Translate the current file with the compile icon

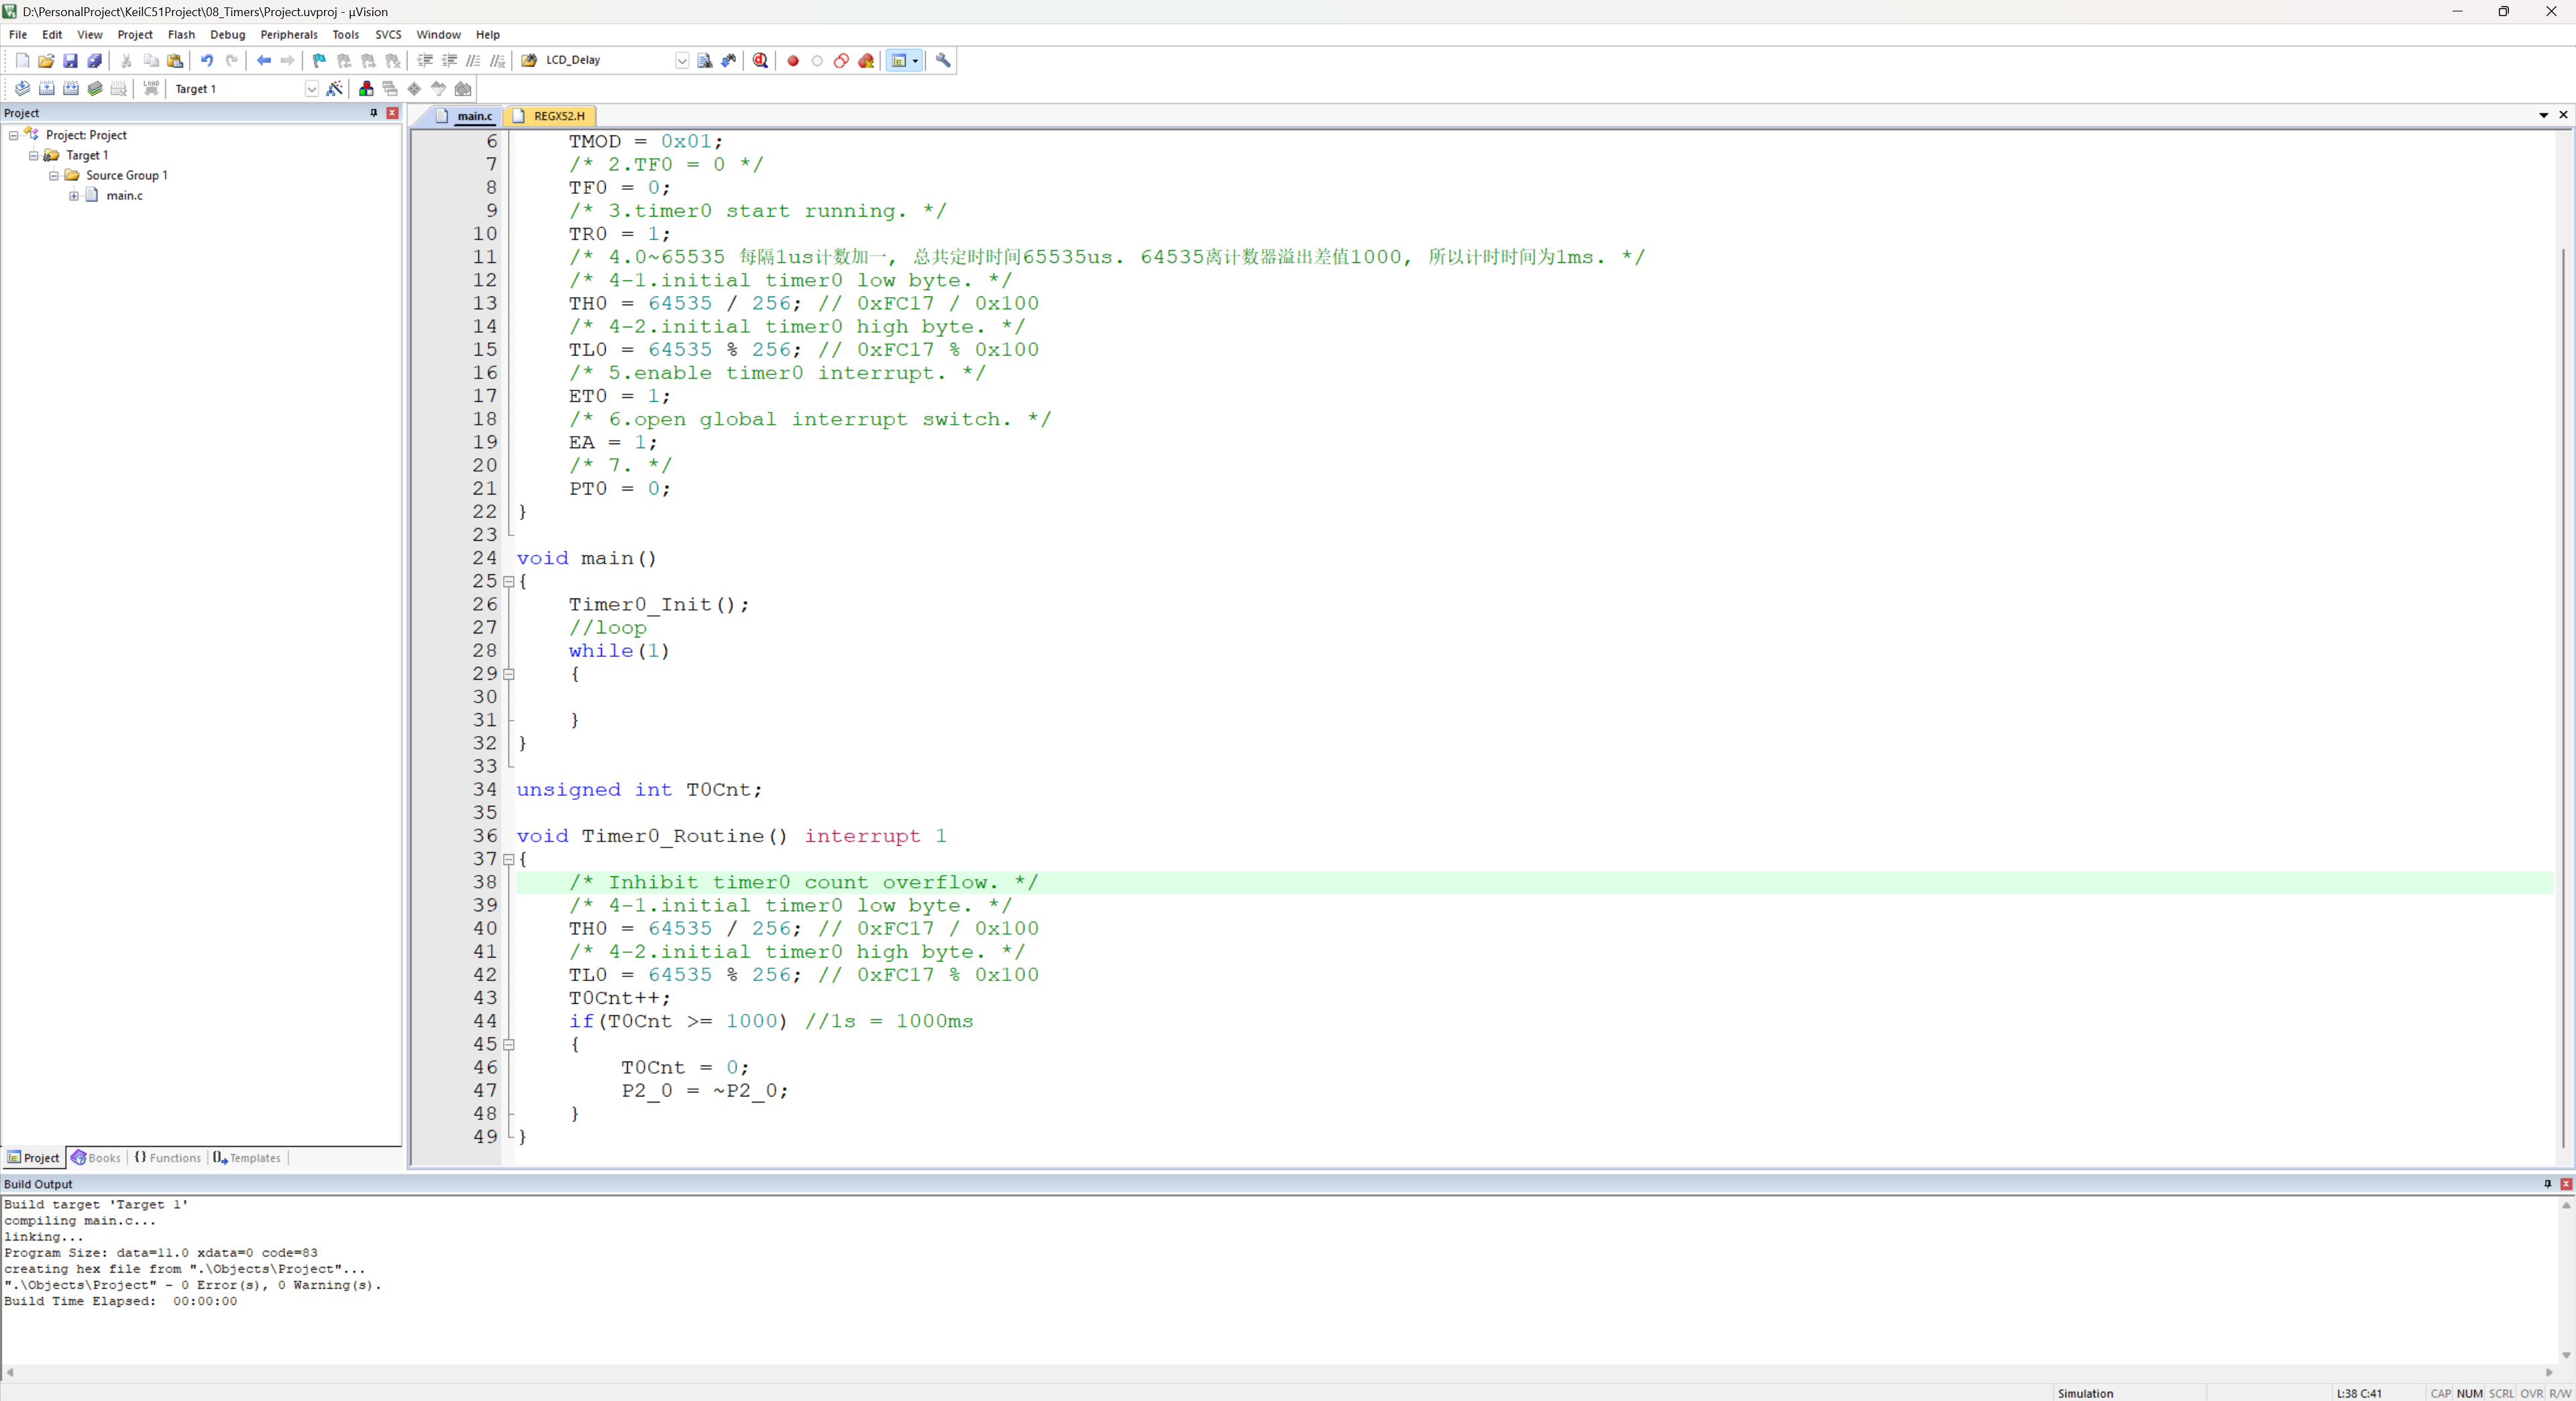pos(22,88)
